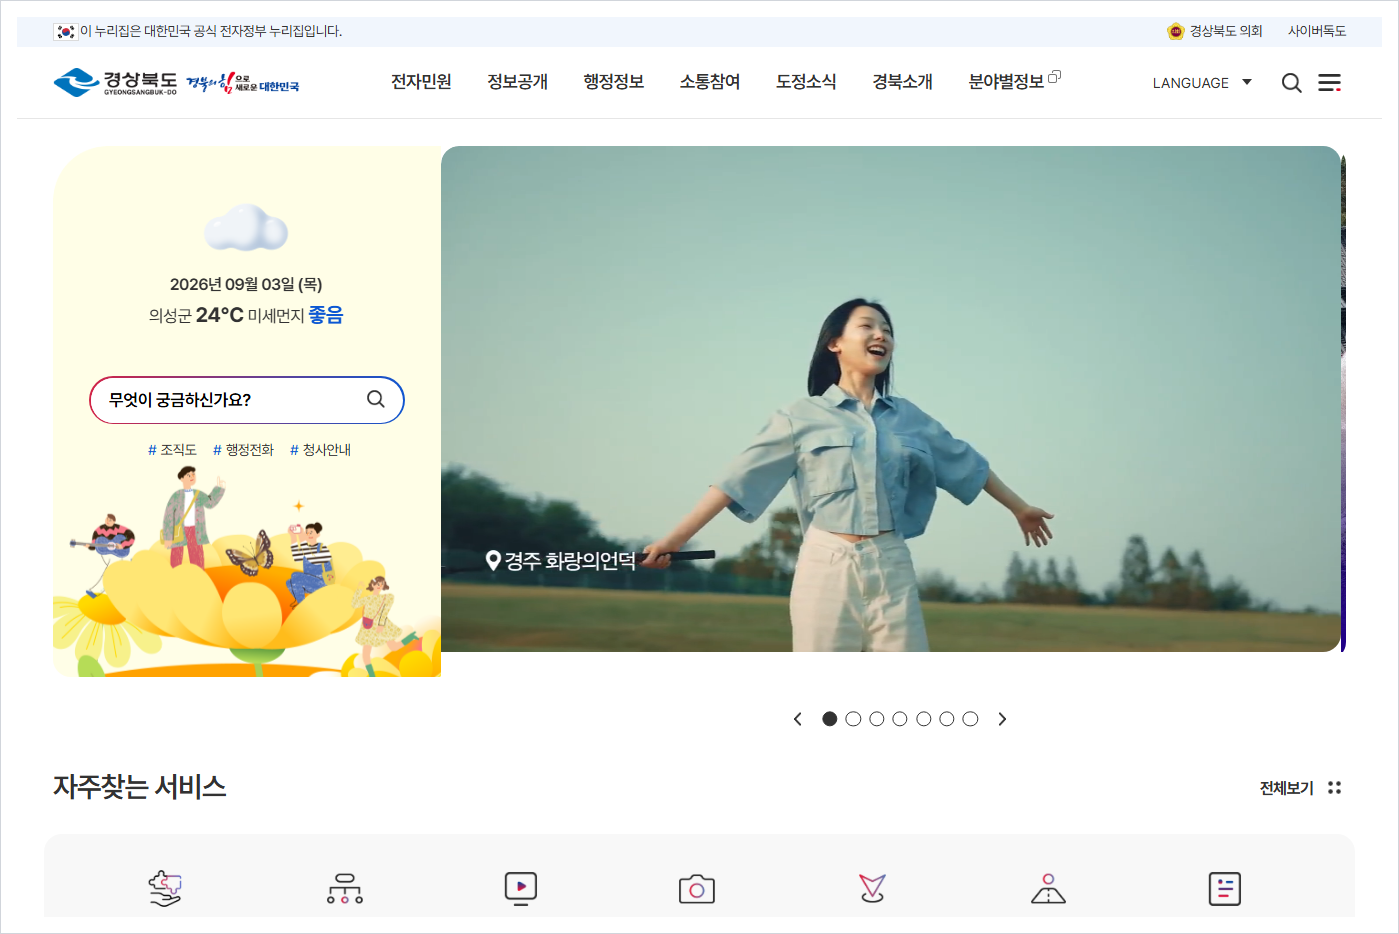
Task: Click the 전체보기 view-all link
Action: tap(1286, 788)
